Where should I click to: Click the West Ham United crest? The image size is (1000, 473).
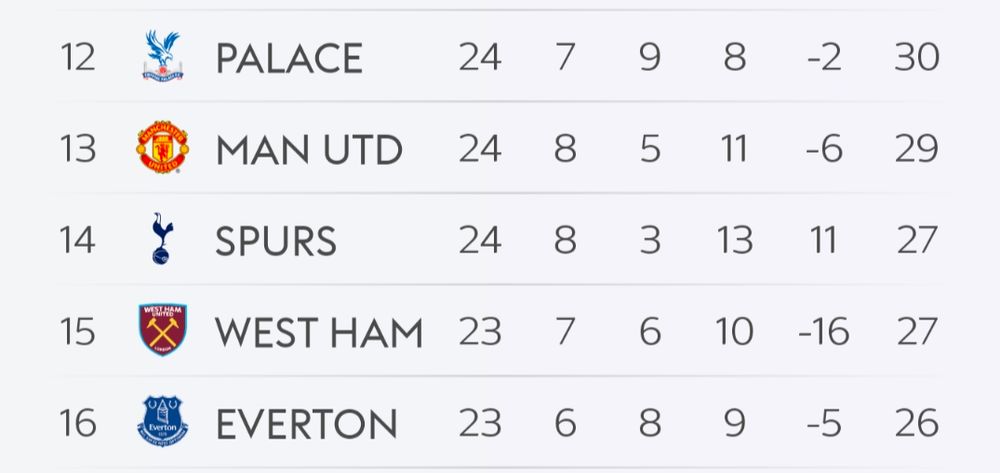(x=162, y=331)
